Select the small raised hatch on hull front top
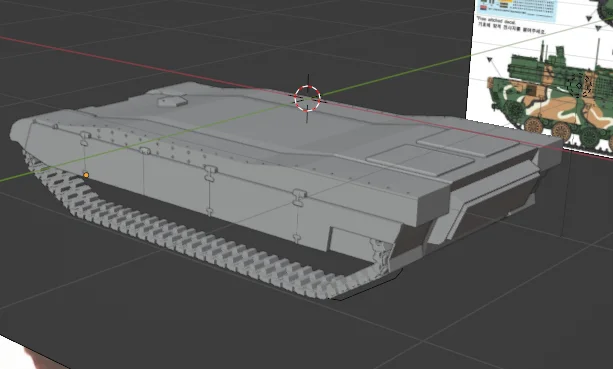The width and height of the screenshot is (613, 369). (x=172, y=100)
